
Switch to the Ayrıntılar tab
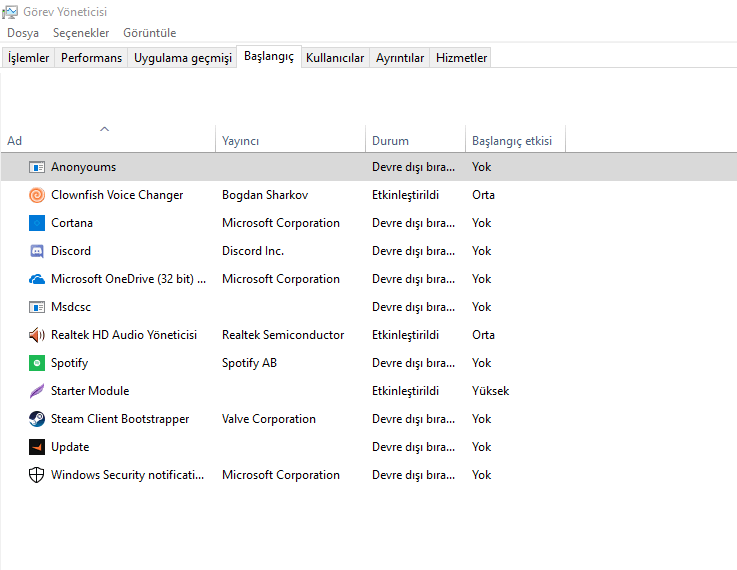point(400,58)
